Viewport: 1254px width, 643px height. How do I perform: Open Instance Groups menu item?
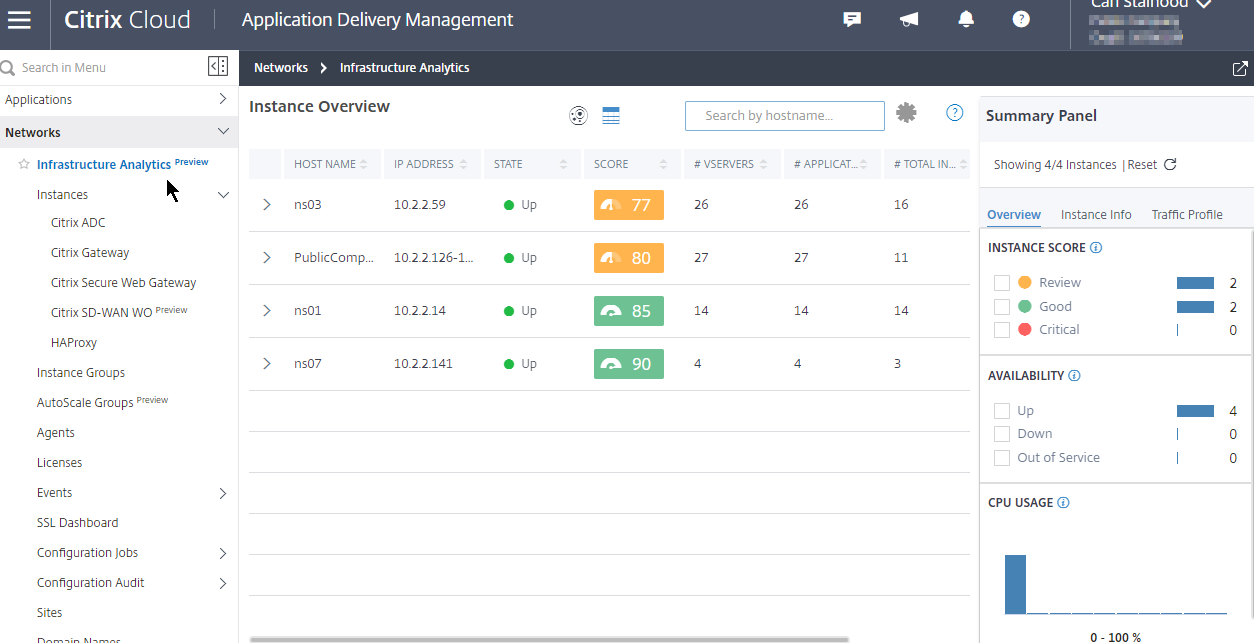(x=81, y=373)
